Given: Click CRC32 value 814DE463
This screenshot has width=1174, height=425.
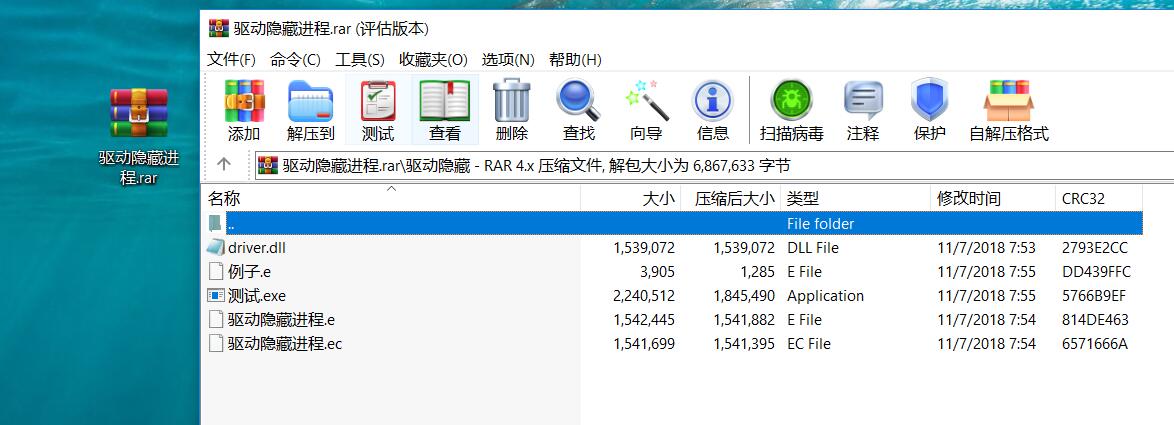Looking at the screenshot, I should click(1095, 319).
